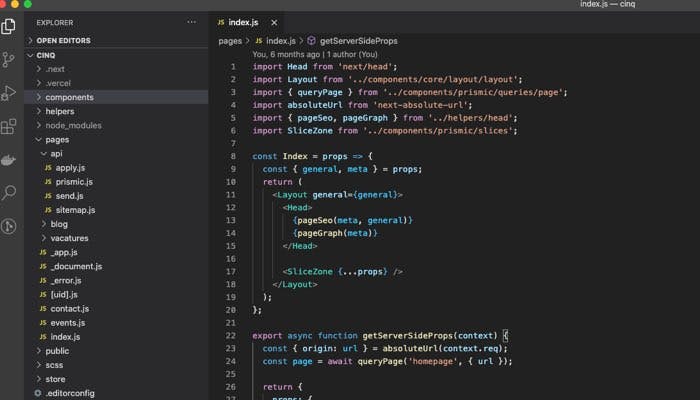Click JS icon of apply.js file
Image resolution: width=700 pixels, height=400 pixels.
[x=48, y=168]
